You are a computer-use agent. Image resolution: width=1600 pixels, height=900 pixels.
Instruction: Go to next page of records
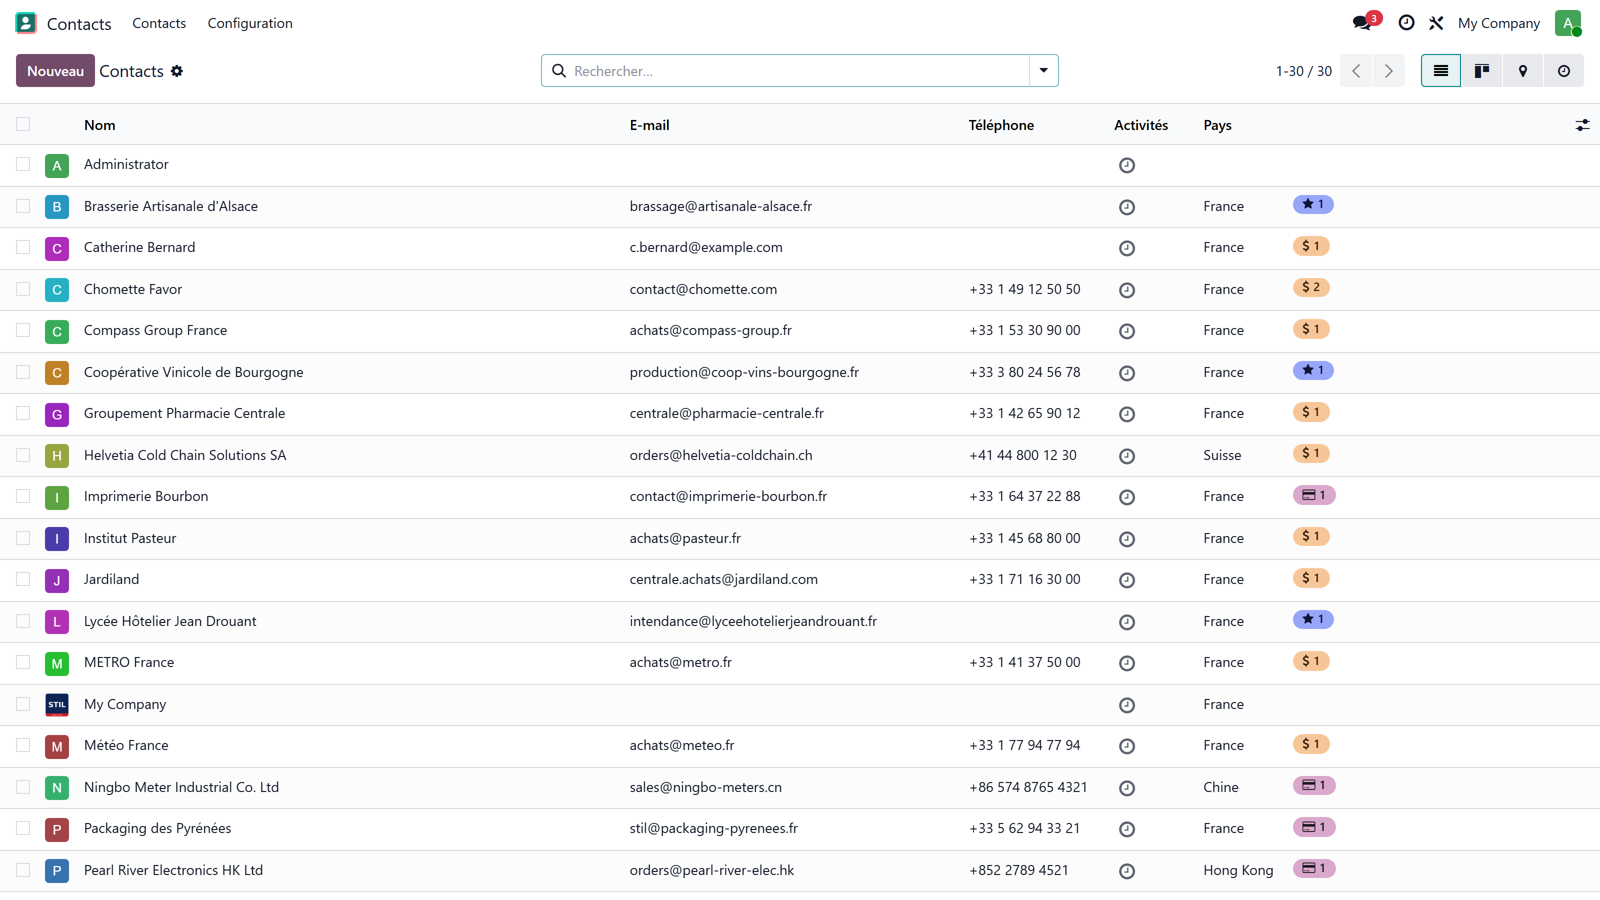pyautogui.click(x=1388, y=71)
